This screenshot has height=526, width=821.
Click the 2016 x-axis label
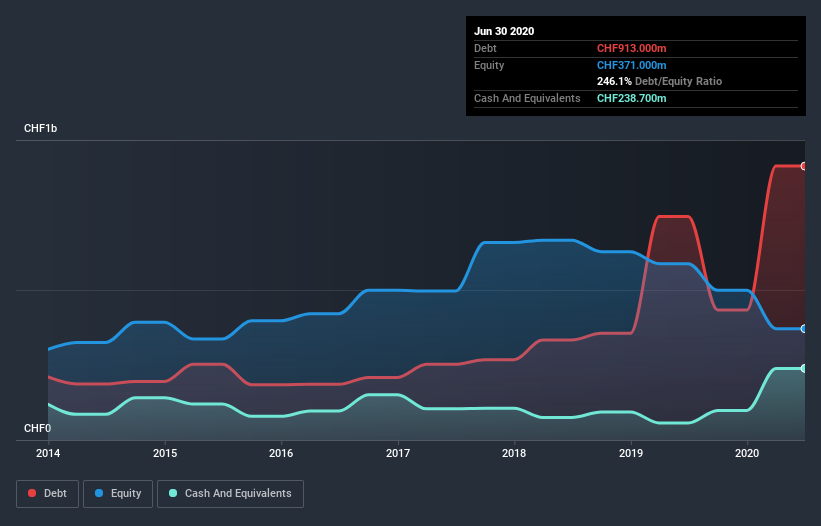point(281,453)
